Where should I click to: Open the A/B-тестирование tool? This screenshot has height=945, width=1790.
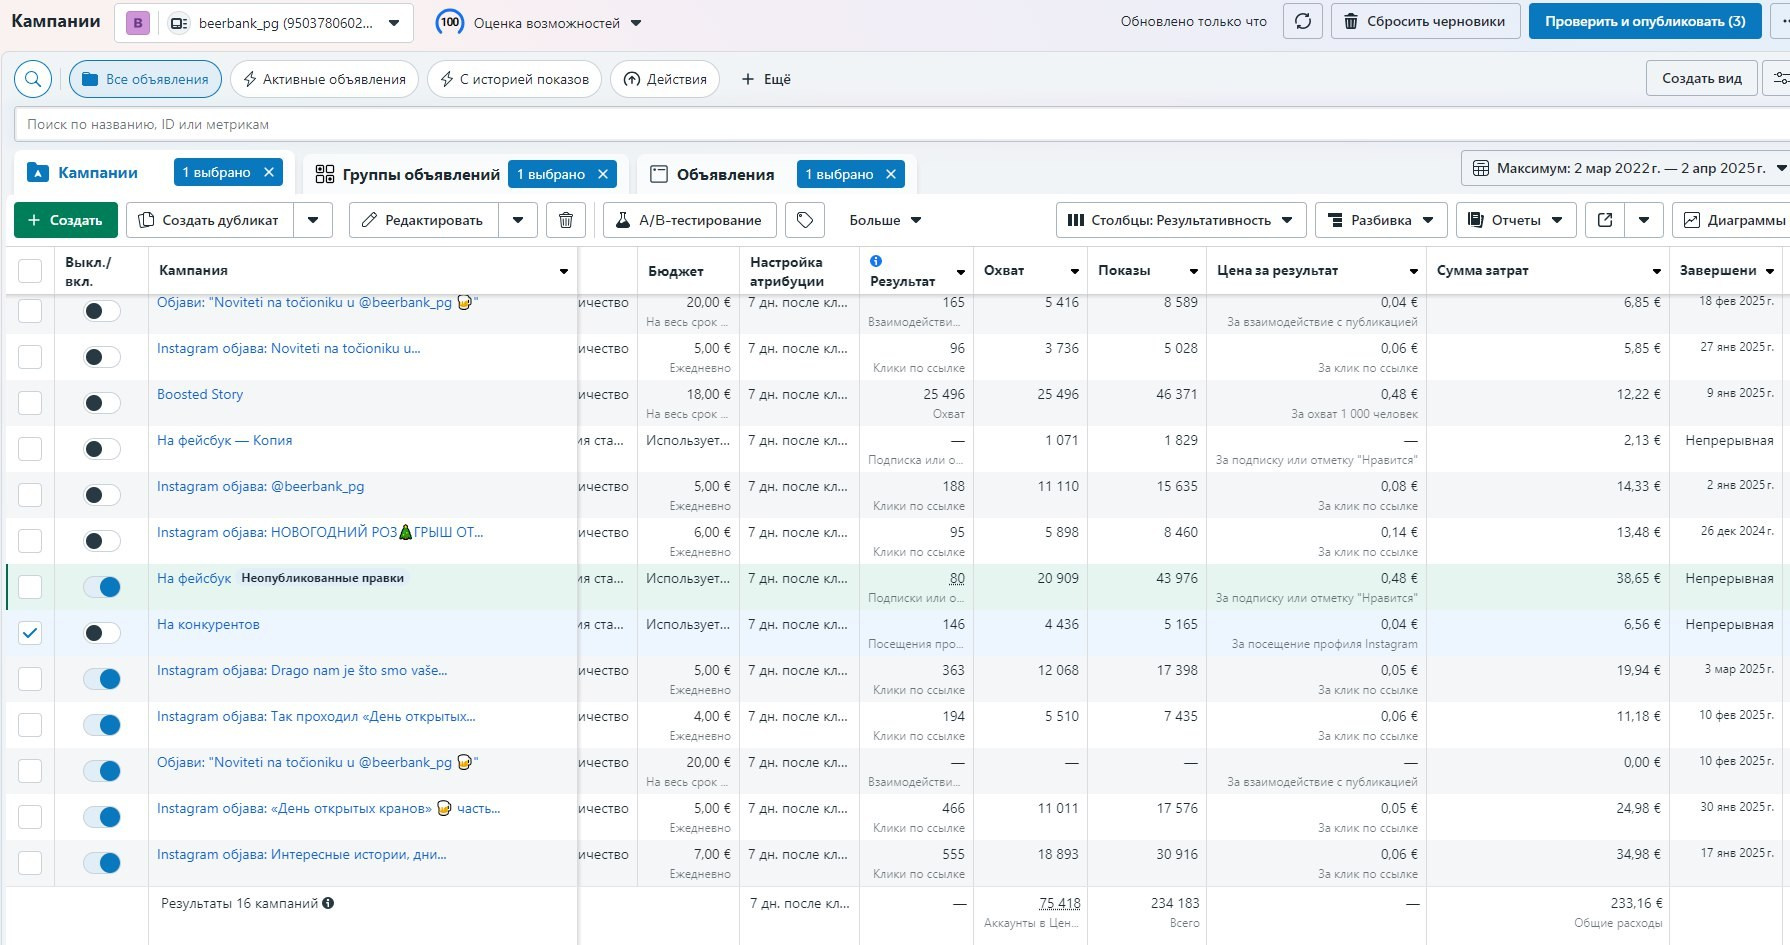coord(689,220)
